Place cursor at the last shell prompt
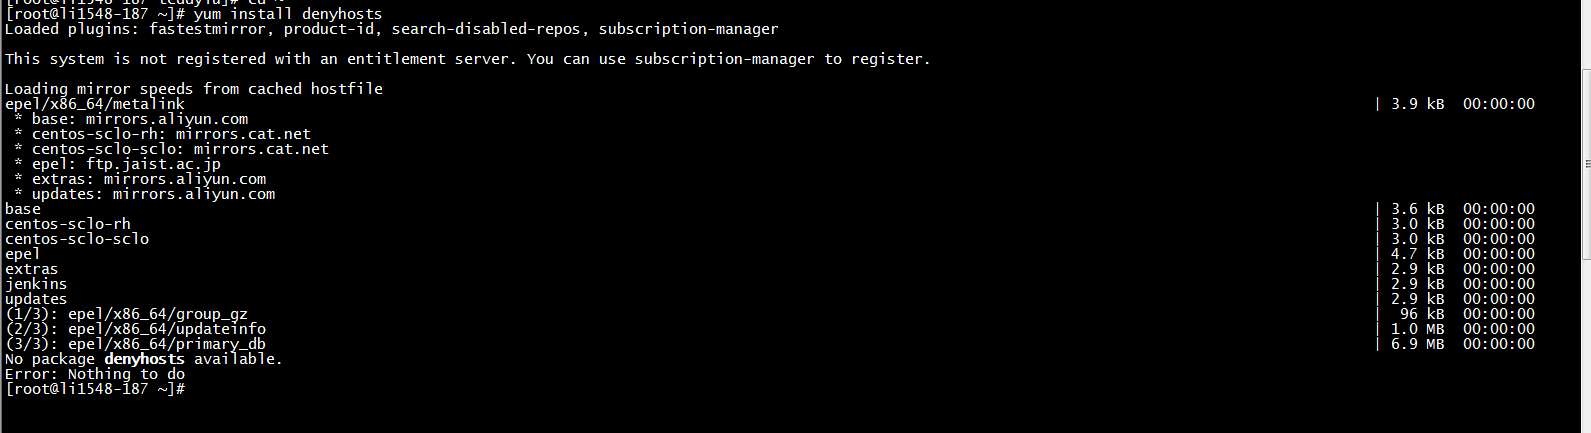The width and height of the screenshot is (1591, 433). [191, 389]
